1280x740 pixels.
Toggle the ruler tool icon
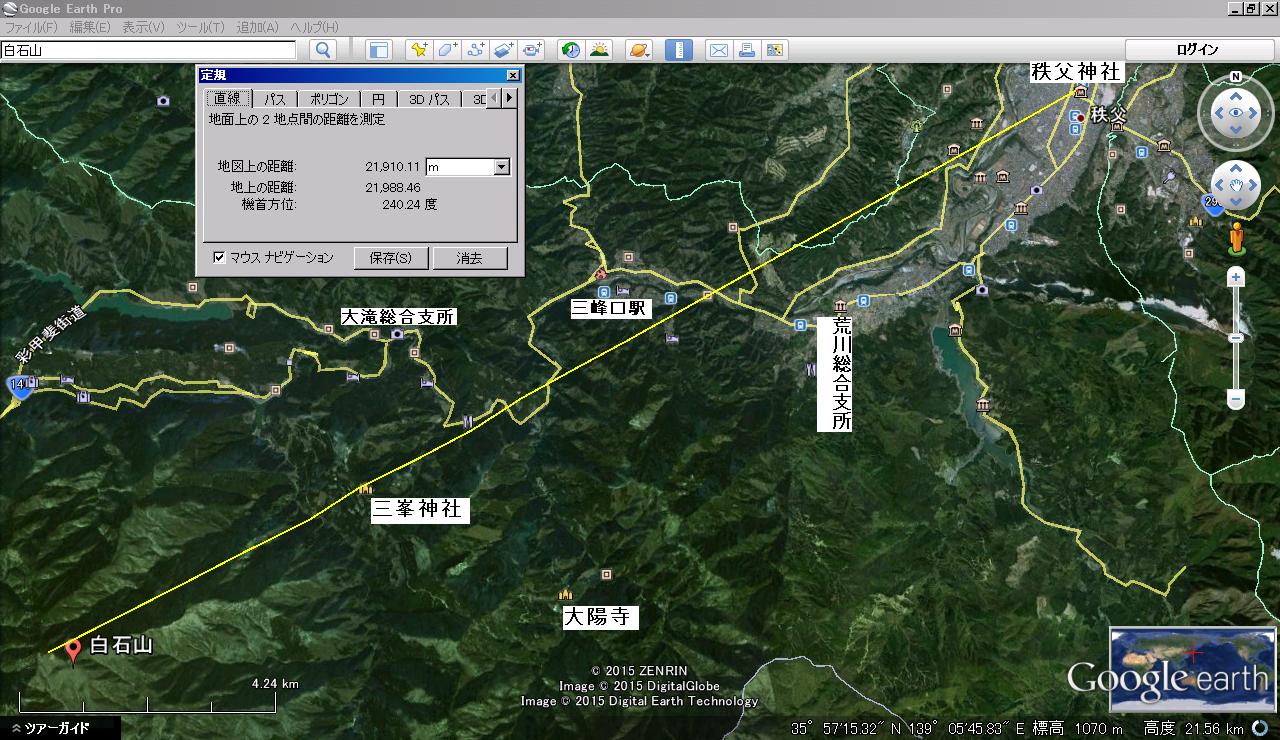[679, 50]
